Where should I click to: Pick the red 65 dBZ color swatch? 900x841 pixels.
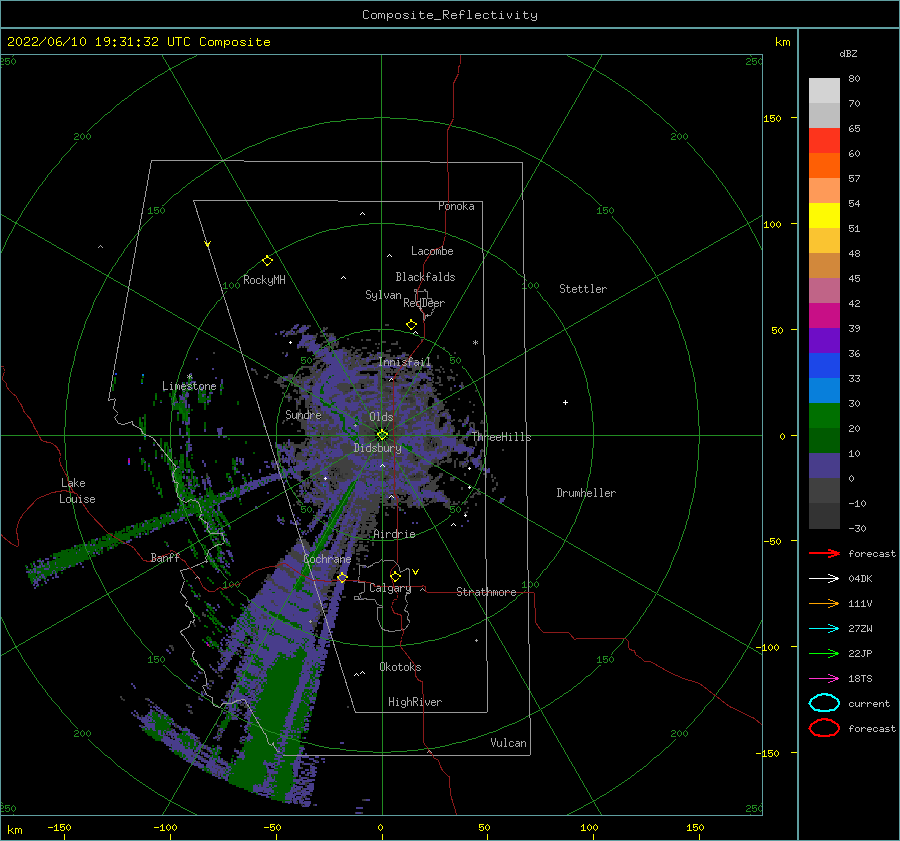824,141
